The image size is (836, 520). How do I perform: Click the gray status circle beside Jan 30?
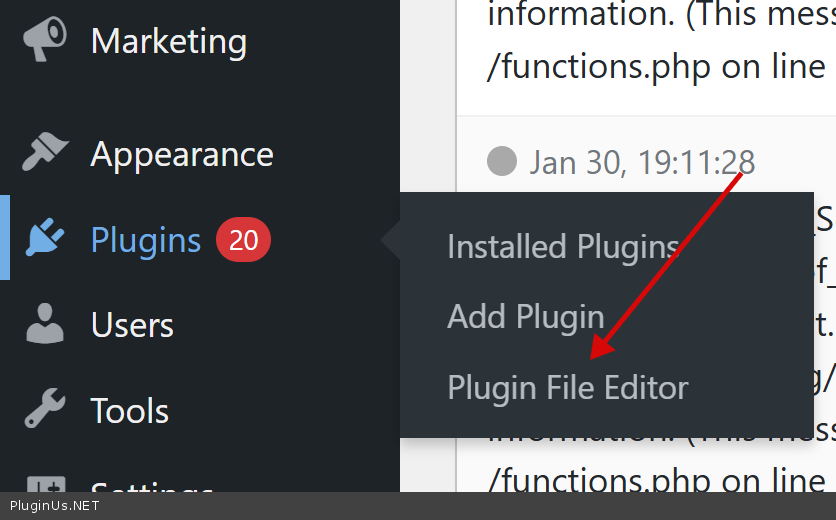[x=502, y=161]
